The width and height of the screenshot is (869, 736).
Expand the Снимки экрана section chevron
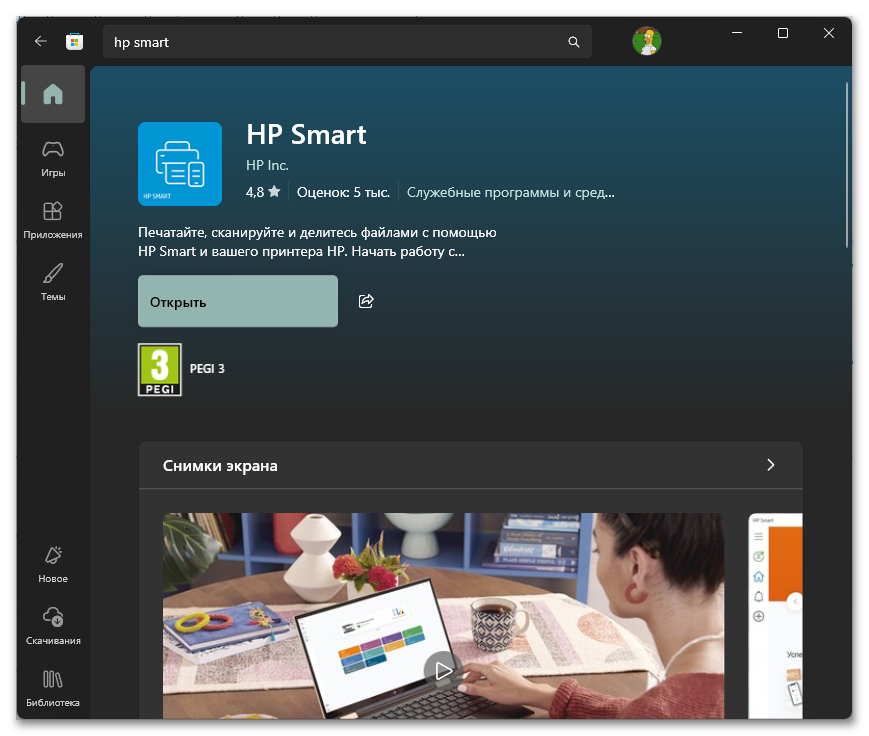pos(770,465)
